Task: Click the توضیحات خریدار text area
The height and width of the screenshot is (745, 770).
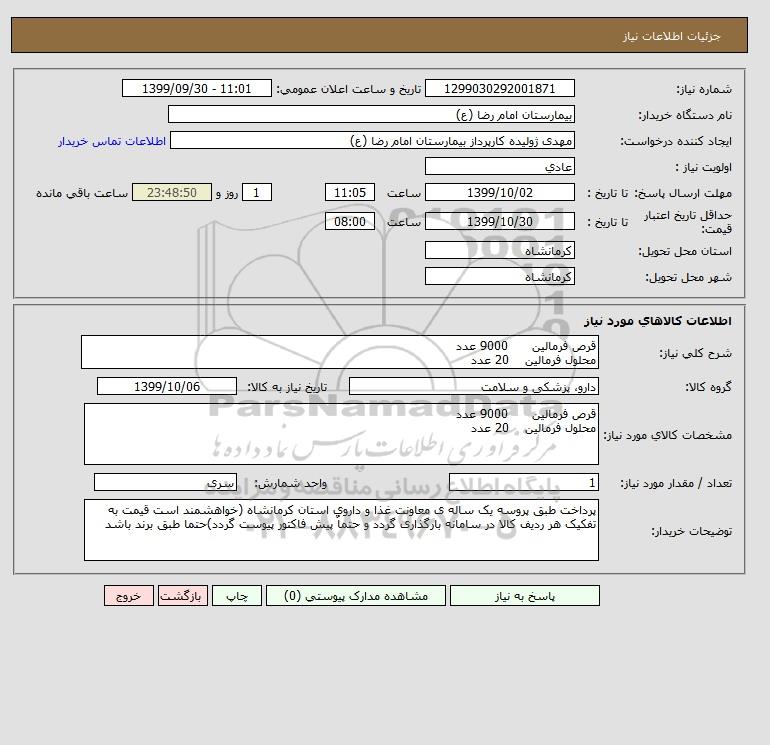Action: (x=341, y=530)
